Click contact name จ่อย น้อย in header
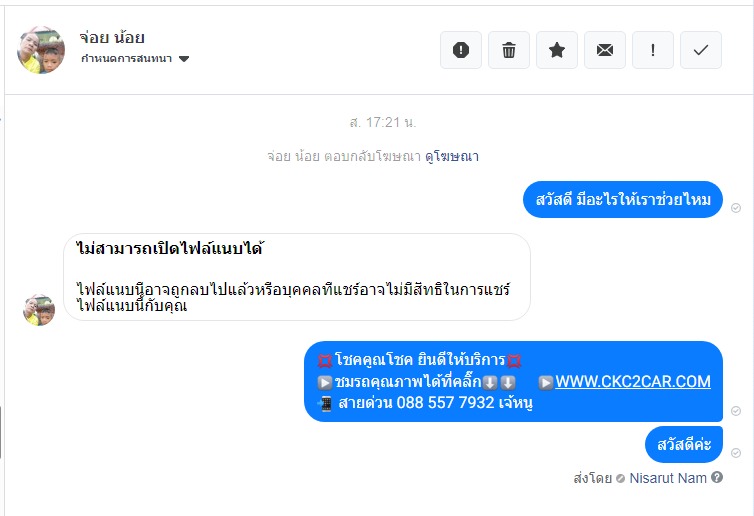 coord(112,38)
